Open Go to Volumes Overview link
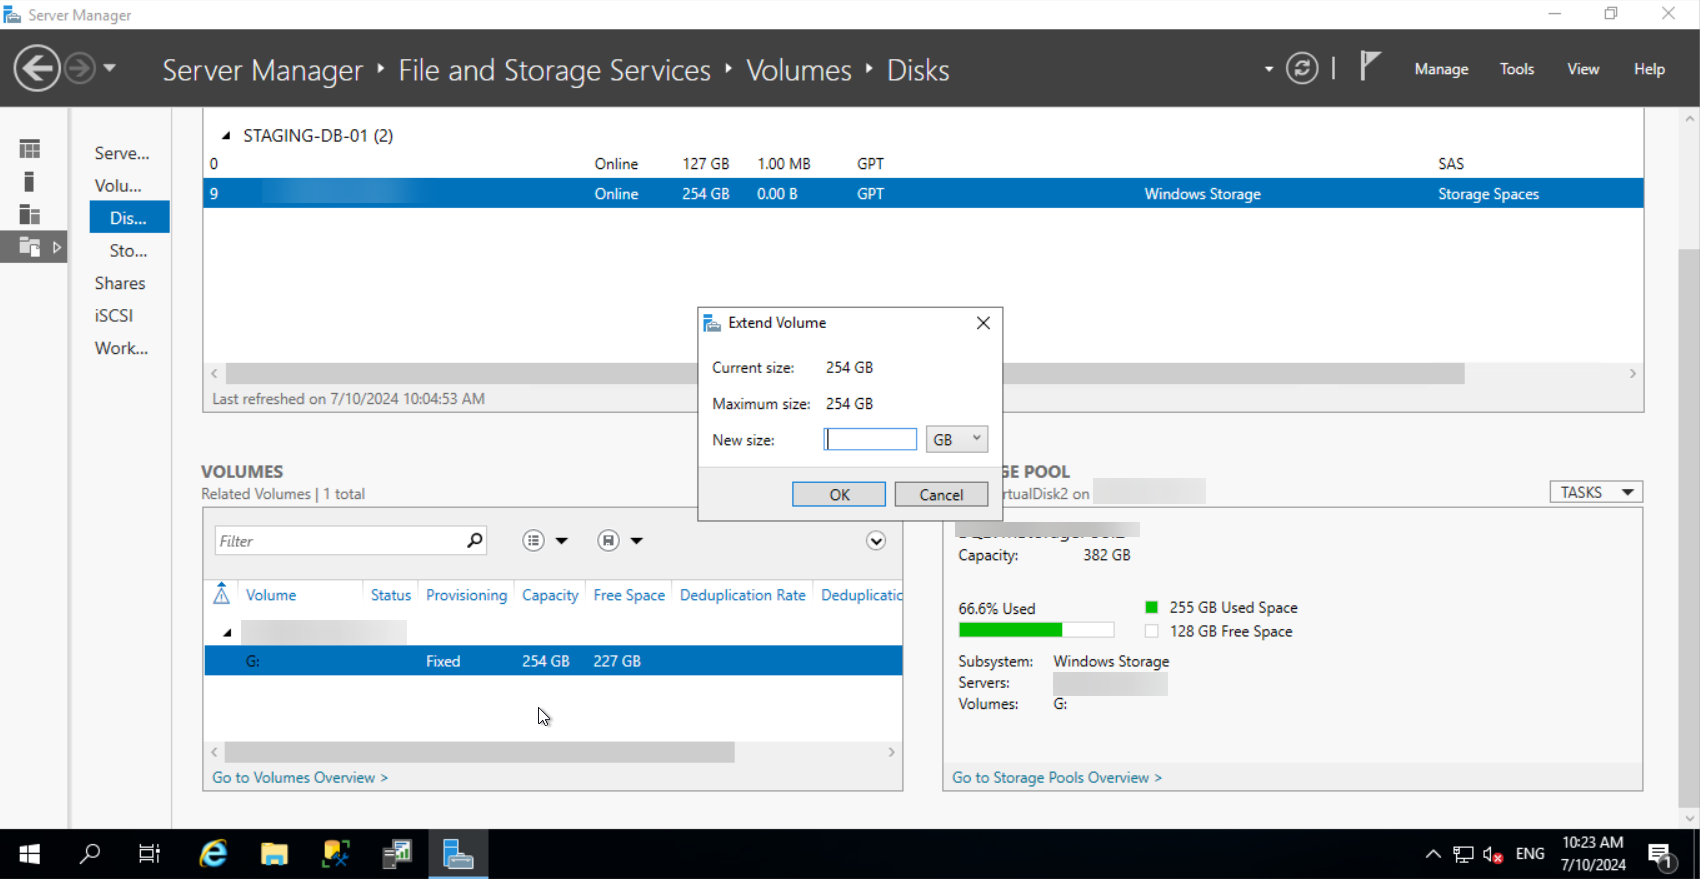 [x=300, y=777]
